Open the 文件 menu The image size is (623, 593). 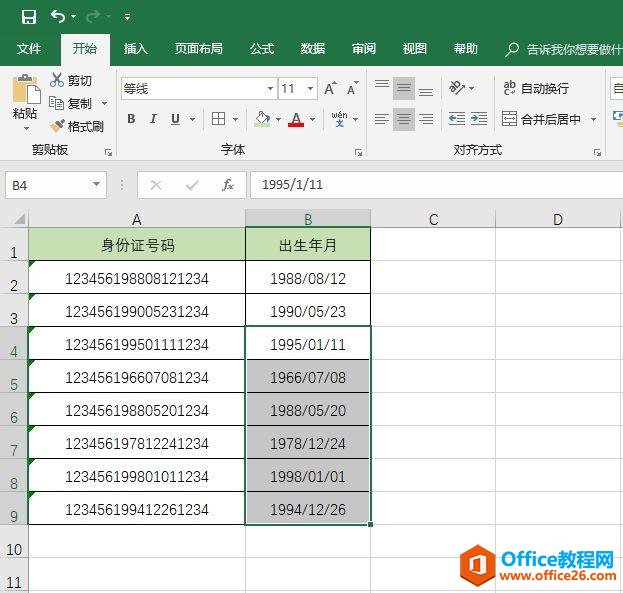29,48
